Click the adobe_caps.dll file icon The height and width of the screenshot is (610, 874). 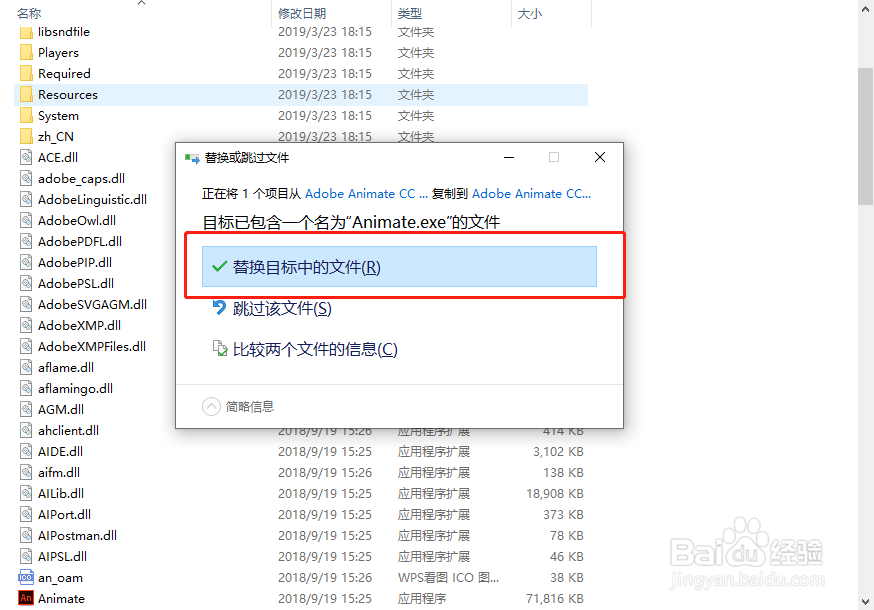26,178
